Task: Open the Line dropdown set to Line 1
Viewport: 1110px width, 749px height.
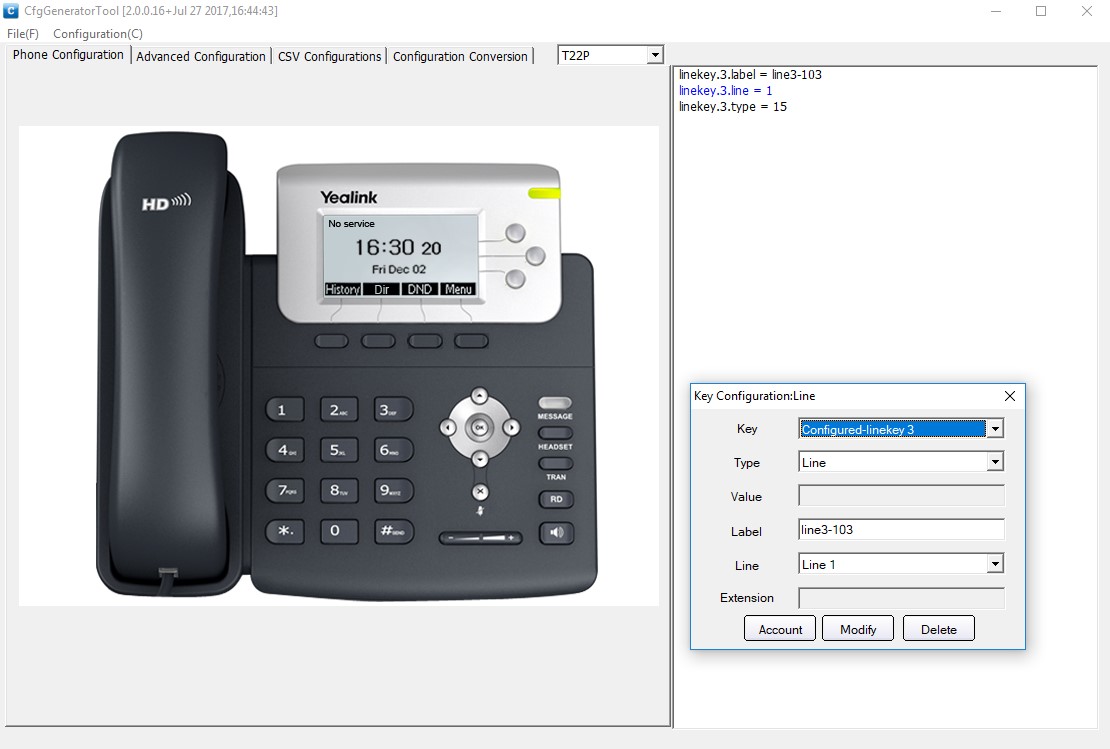Action: click(x=995, y=564)
